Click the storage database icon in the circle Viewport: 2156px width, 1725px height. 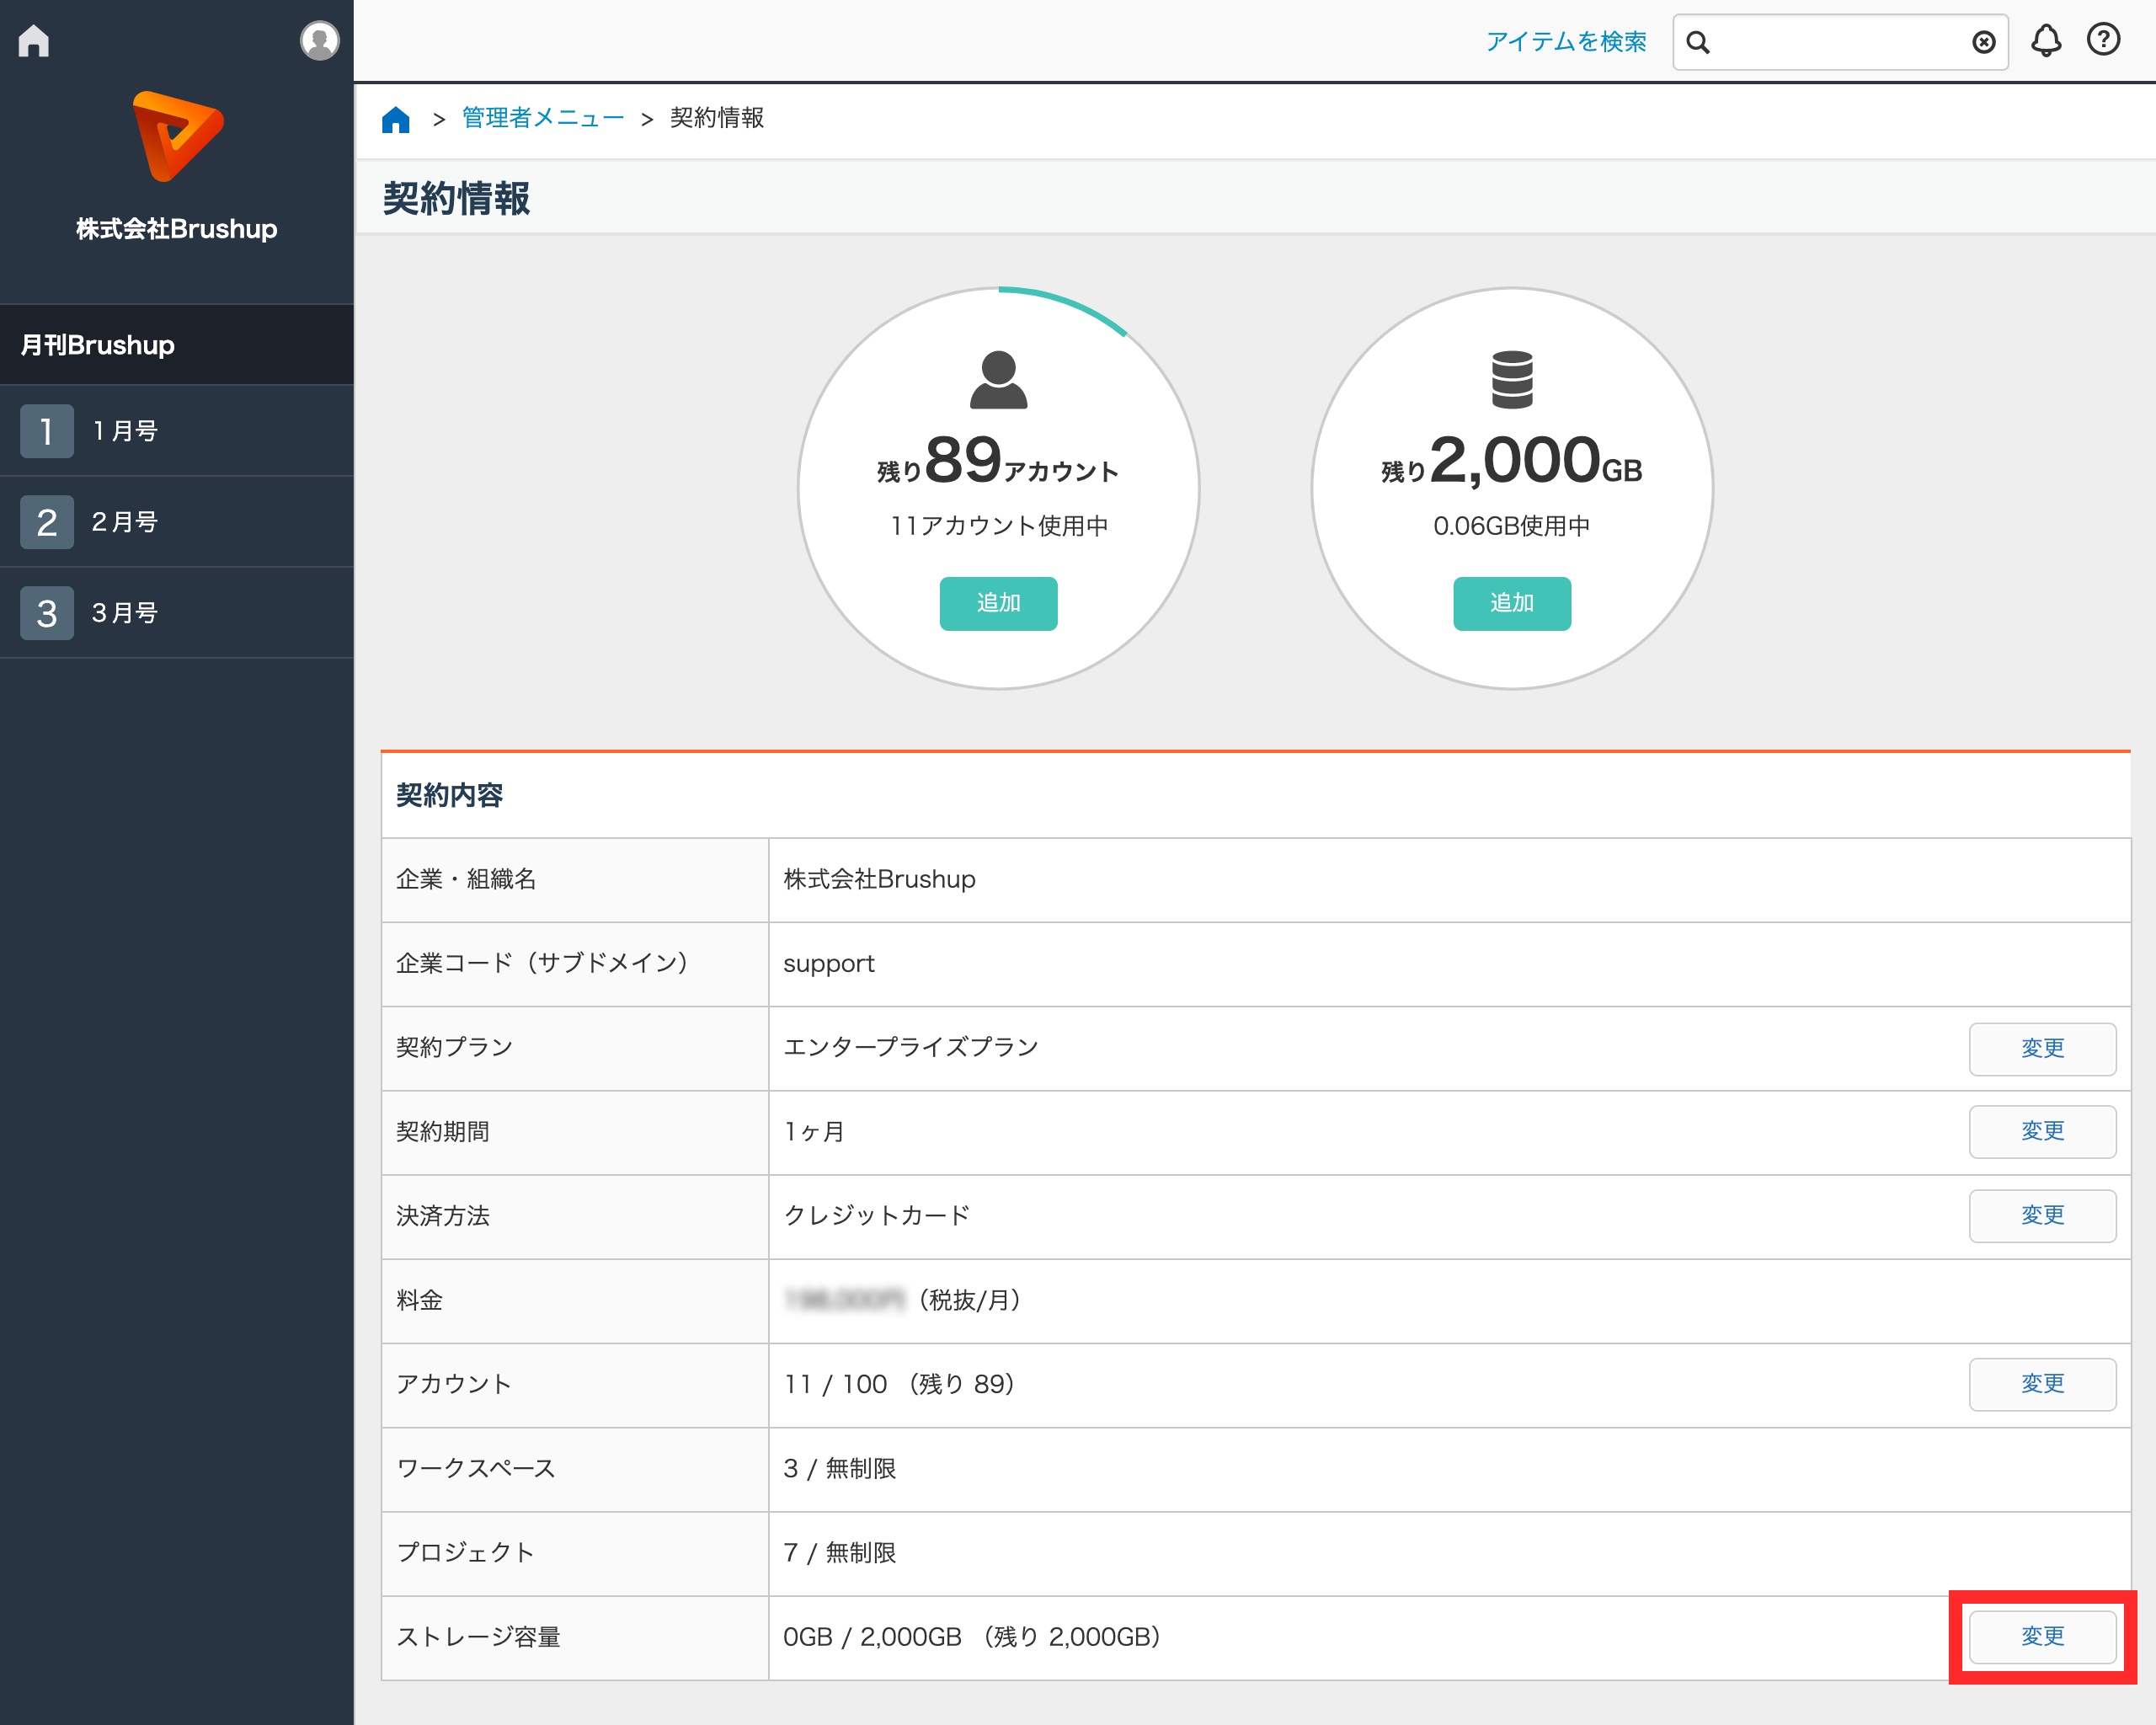click(x=1511, y=379)
